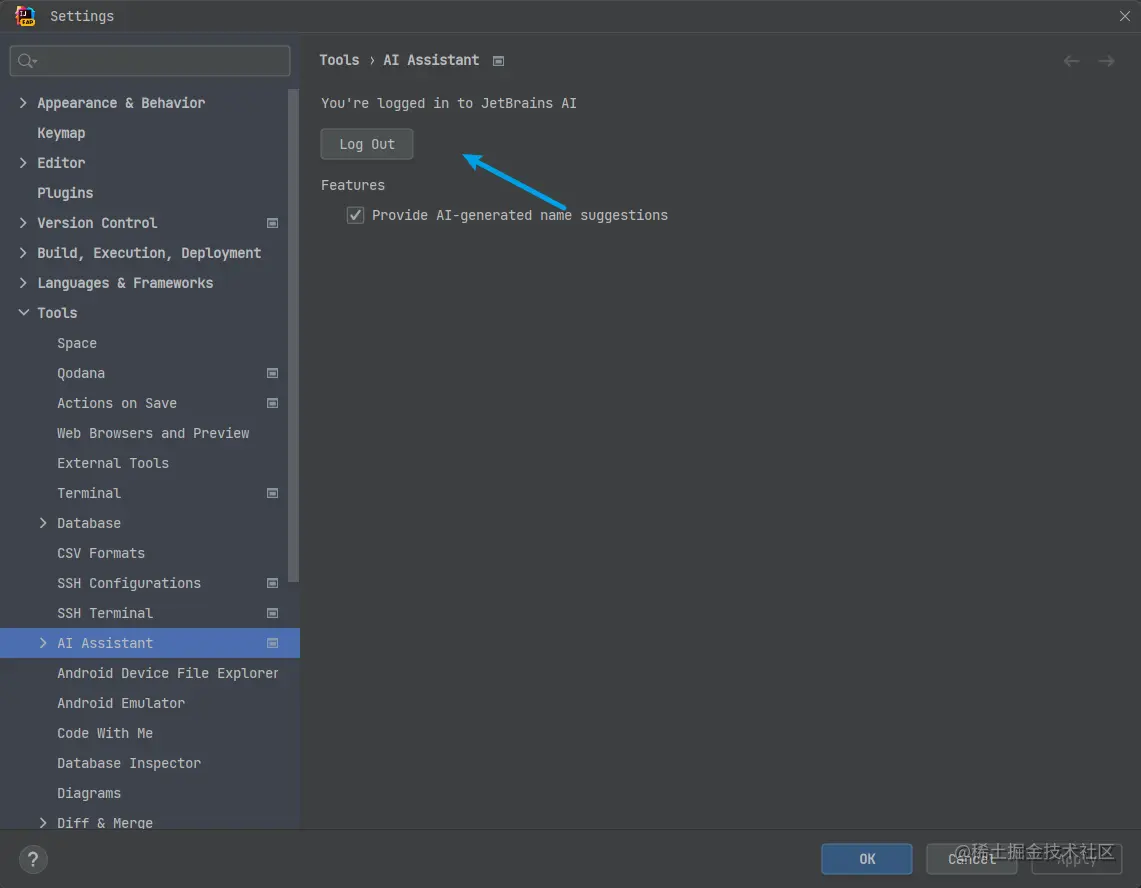The width and height of the screenshot is (1141, 888).
Task: Collapse the Tools section
Action: (x=23, y=312)
